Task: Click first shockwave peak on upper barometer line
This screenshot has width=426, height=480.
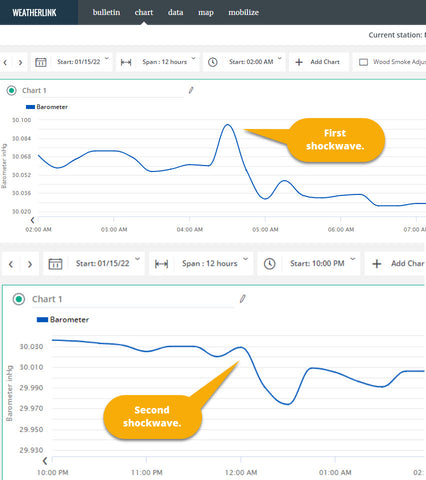Action: [x=228, y=125]
